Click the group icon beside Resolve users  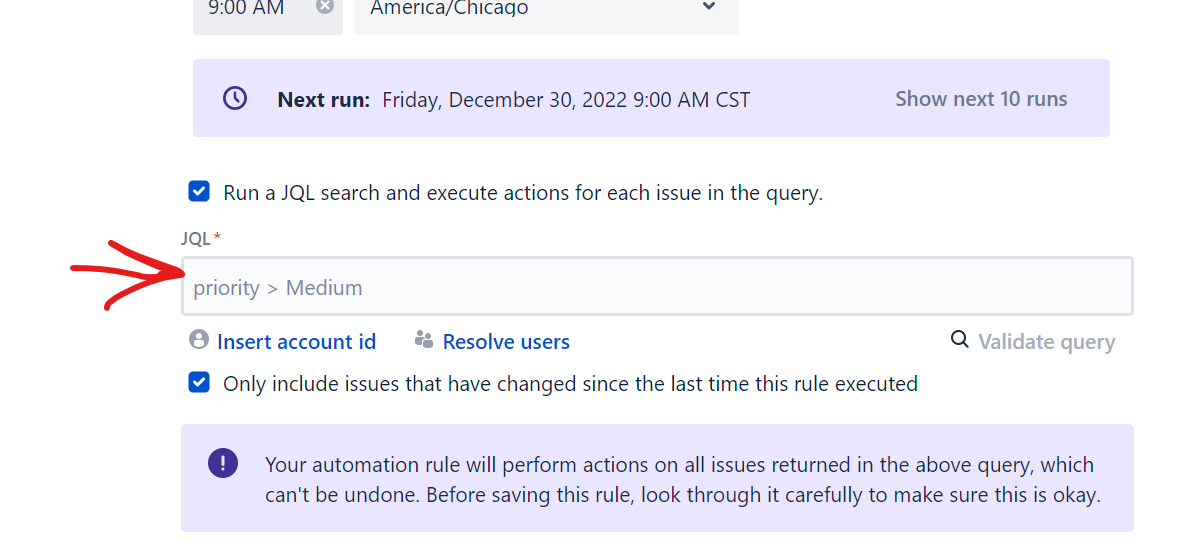(424, 340)
